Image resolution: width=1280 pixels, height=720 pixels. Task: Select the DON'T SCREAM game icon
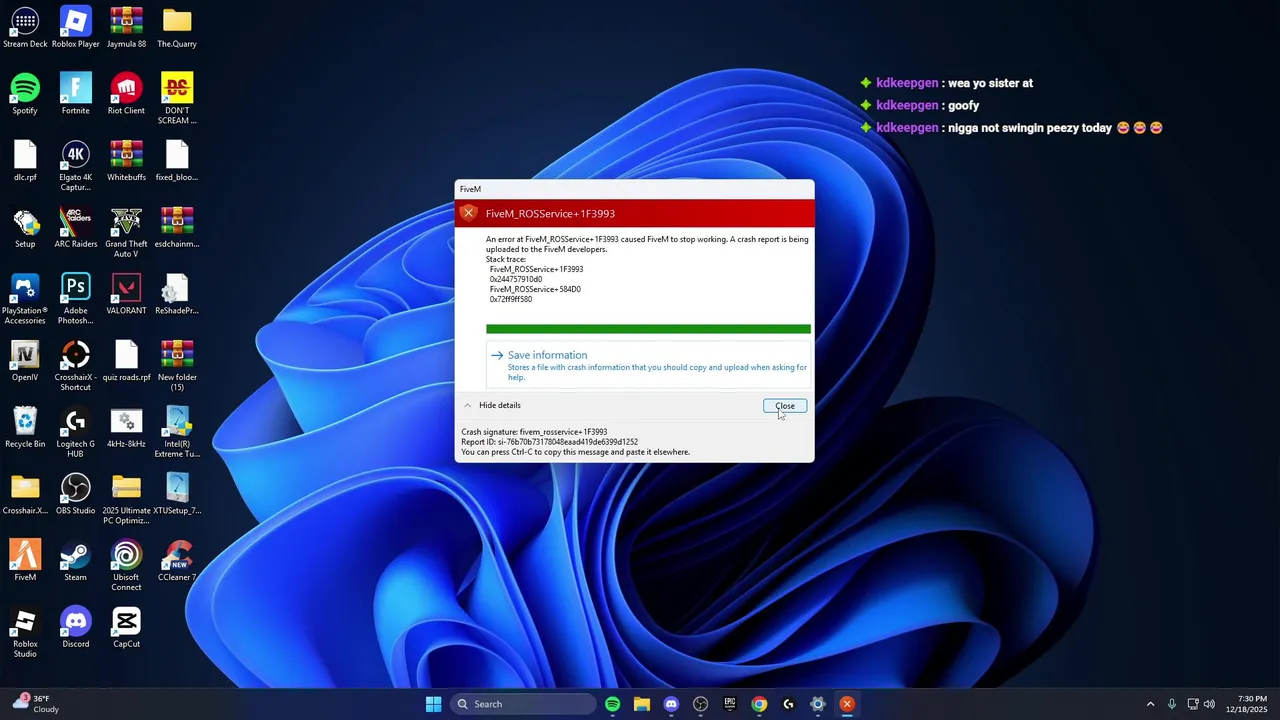coord(177,99)
